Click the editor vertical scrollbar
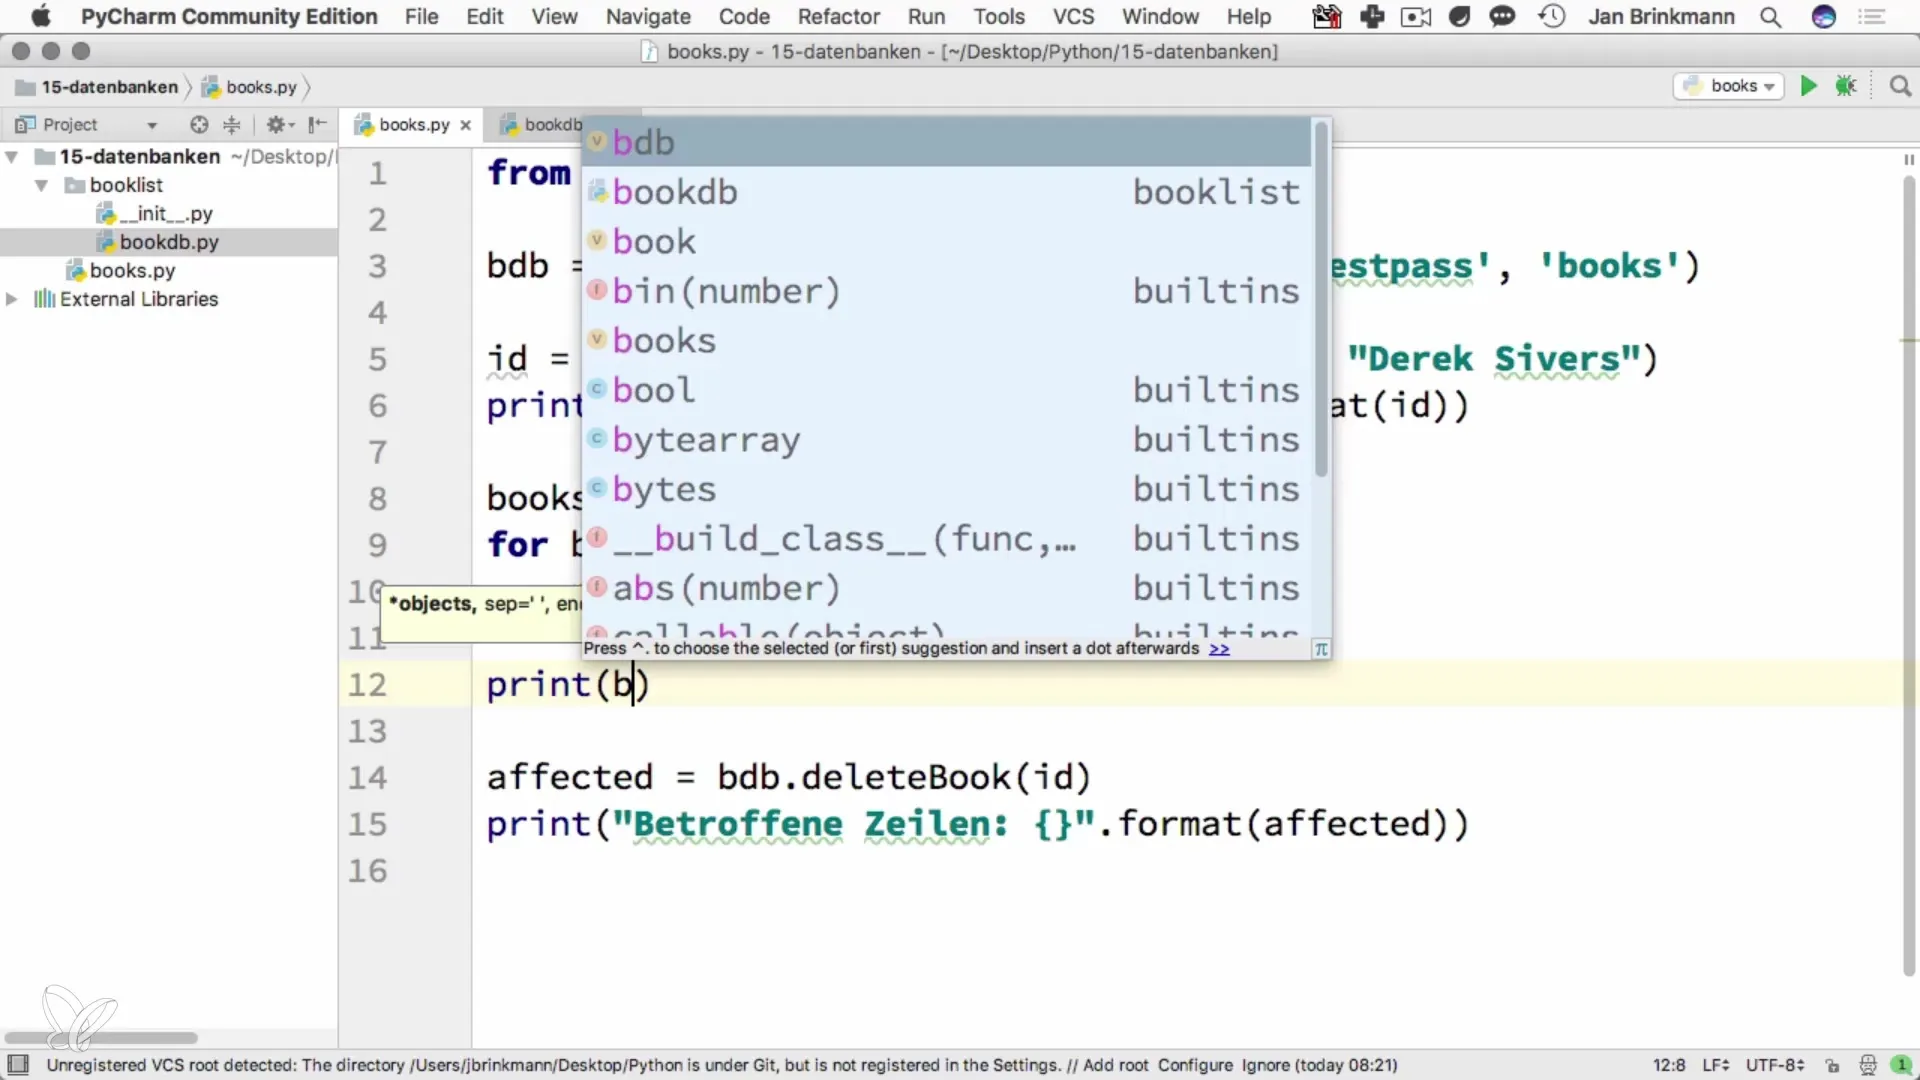Viewport: 1920px width, 1080px height. pos(1908,575)
